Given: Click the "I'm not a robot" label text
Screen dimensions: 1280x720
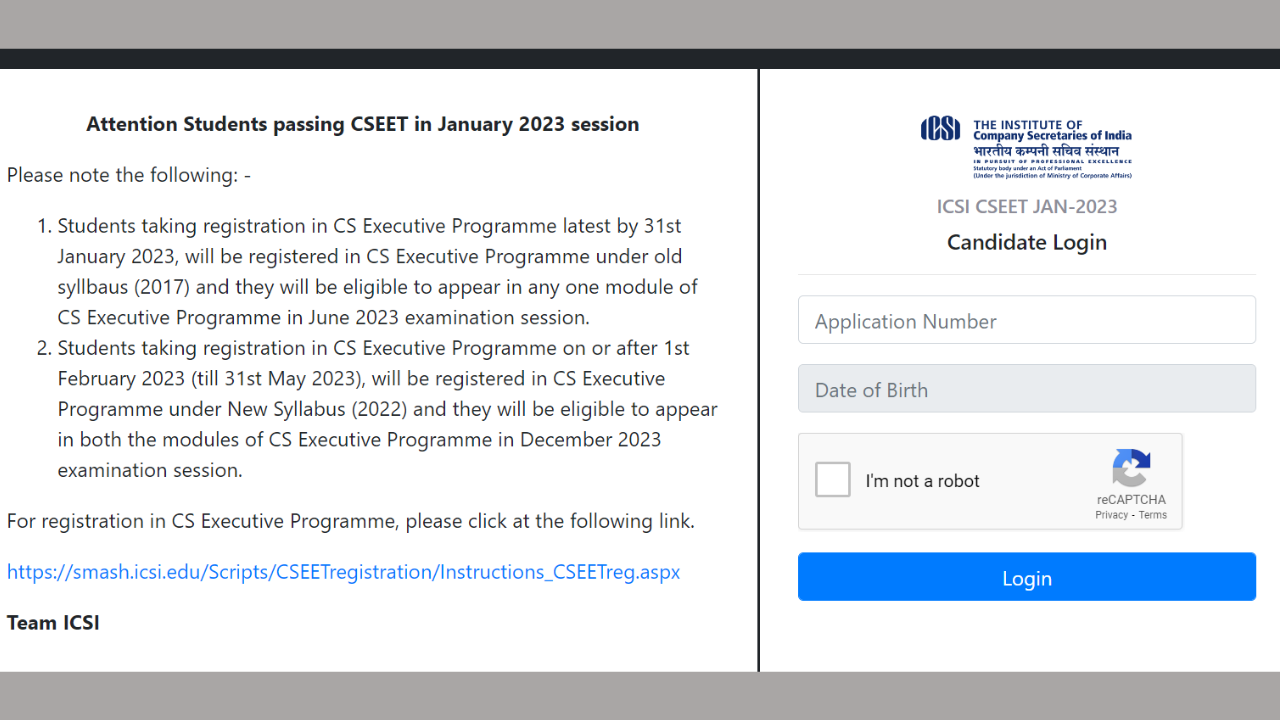Looking at the screenshot, I should point(922,481).
